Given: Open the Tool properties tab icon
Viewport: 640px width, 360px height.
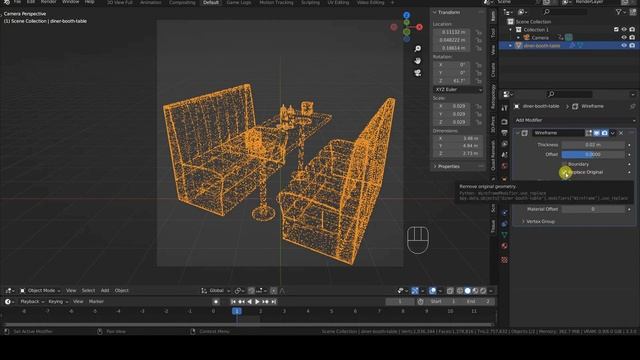Looking at the screenshot, I should pyautogui.click(x=504, y=108).
